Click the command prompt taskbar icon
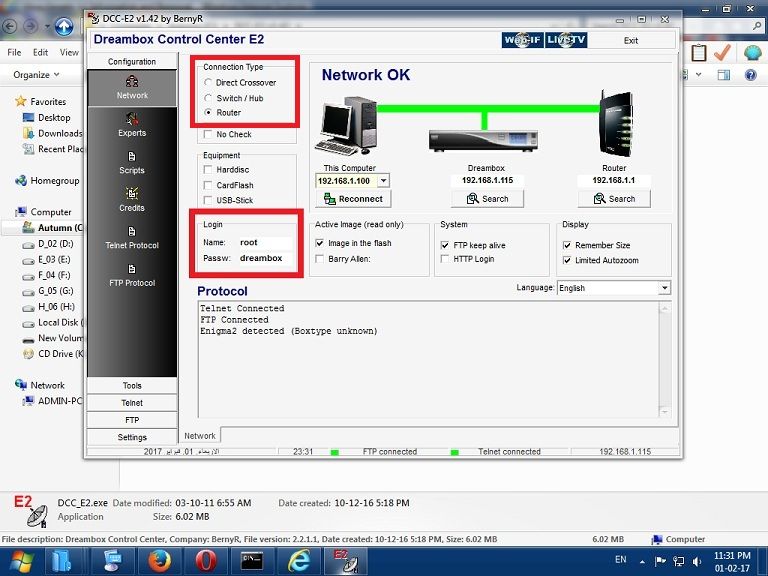 tap(252, 561)
